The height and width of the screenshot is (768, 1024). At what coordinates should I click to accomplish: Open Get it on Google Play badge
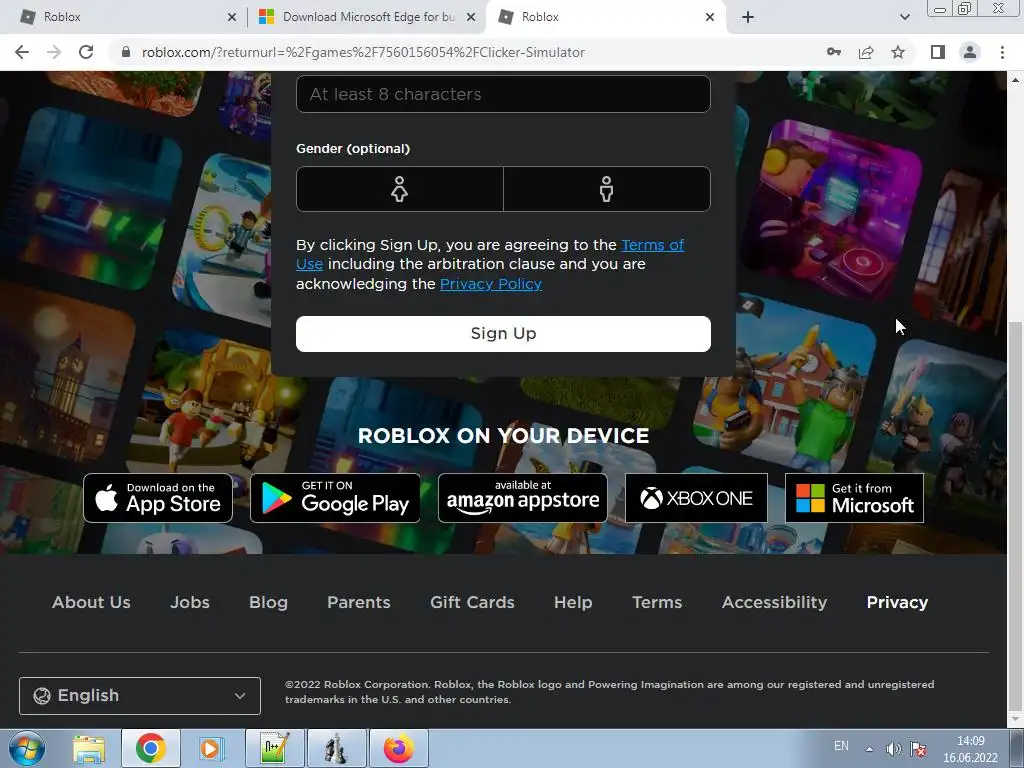[335, 498]
